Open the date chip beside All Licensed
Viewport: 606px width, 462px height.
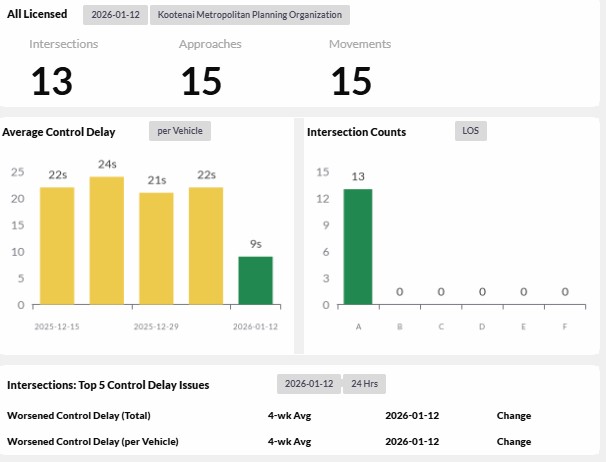(115, 15)
